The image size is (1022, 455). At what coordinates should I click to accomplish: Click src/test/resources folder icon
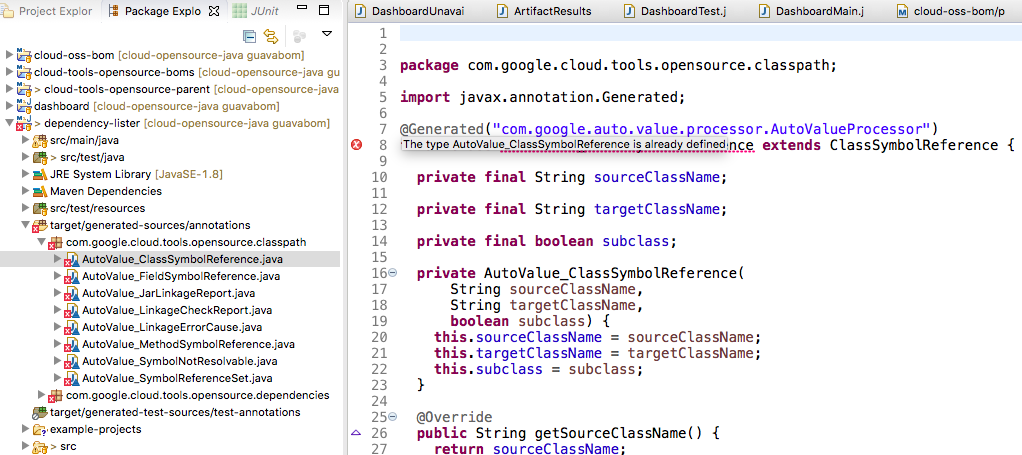[40, 208]
